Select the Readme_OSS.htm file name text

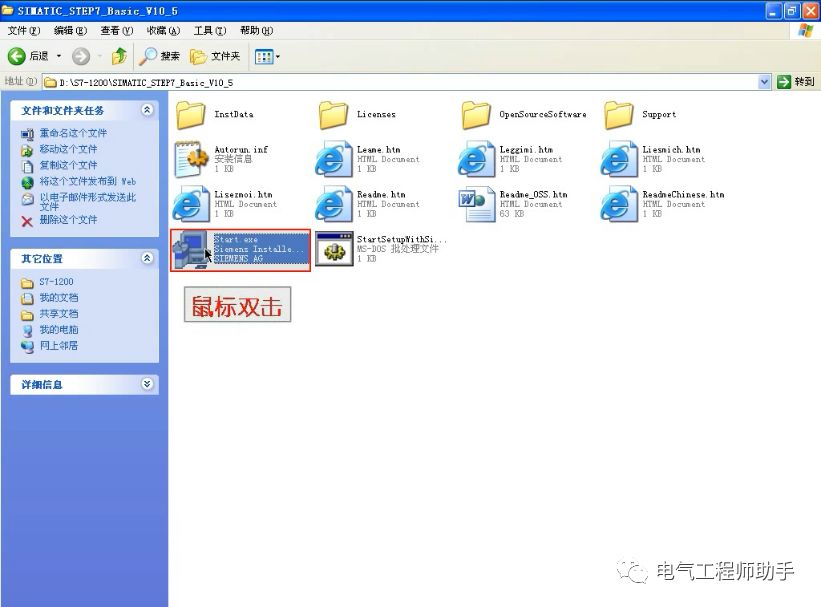click(x=533, y=195)
